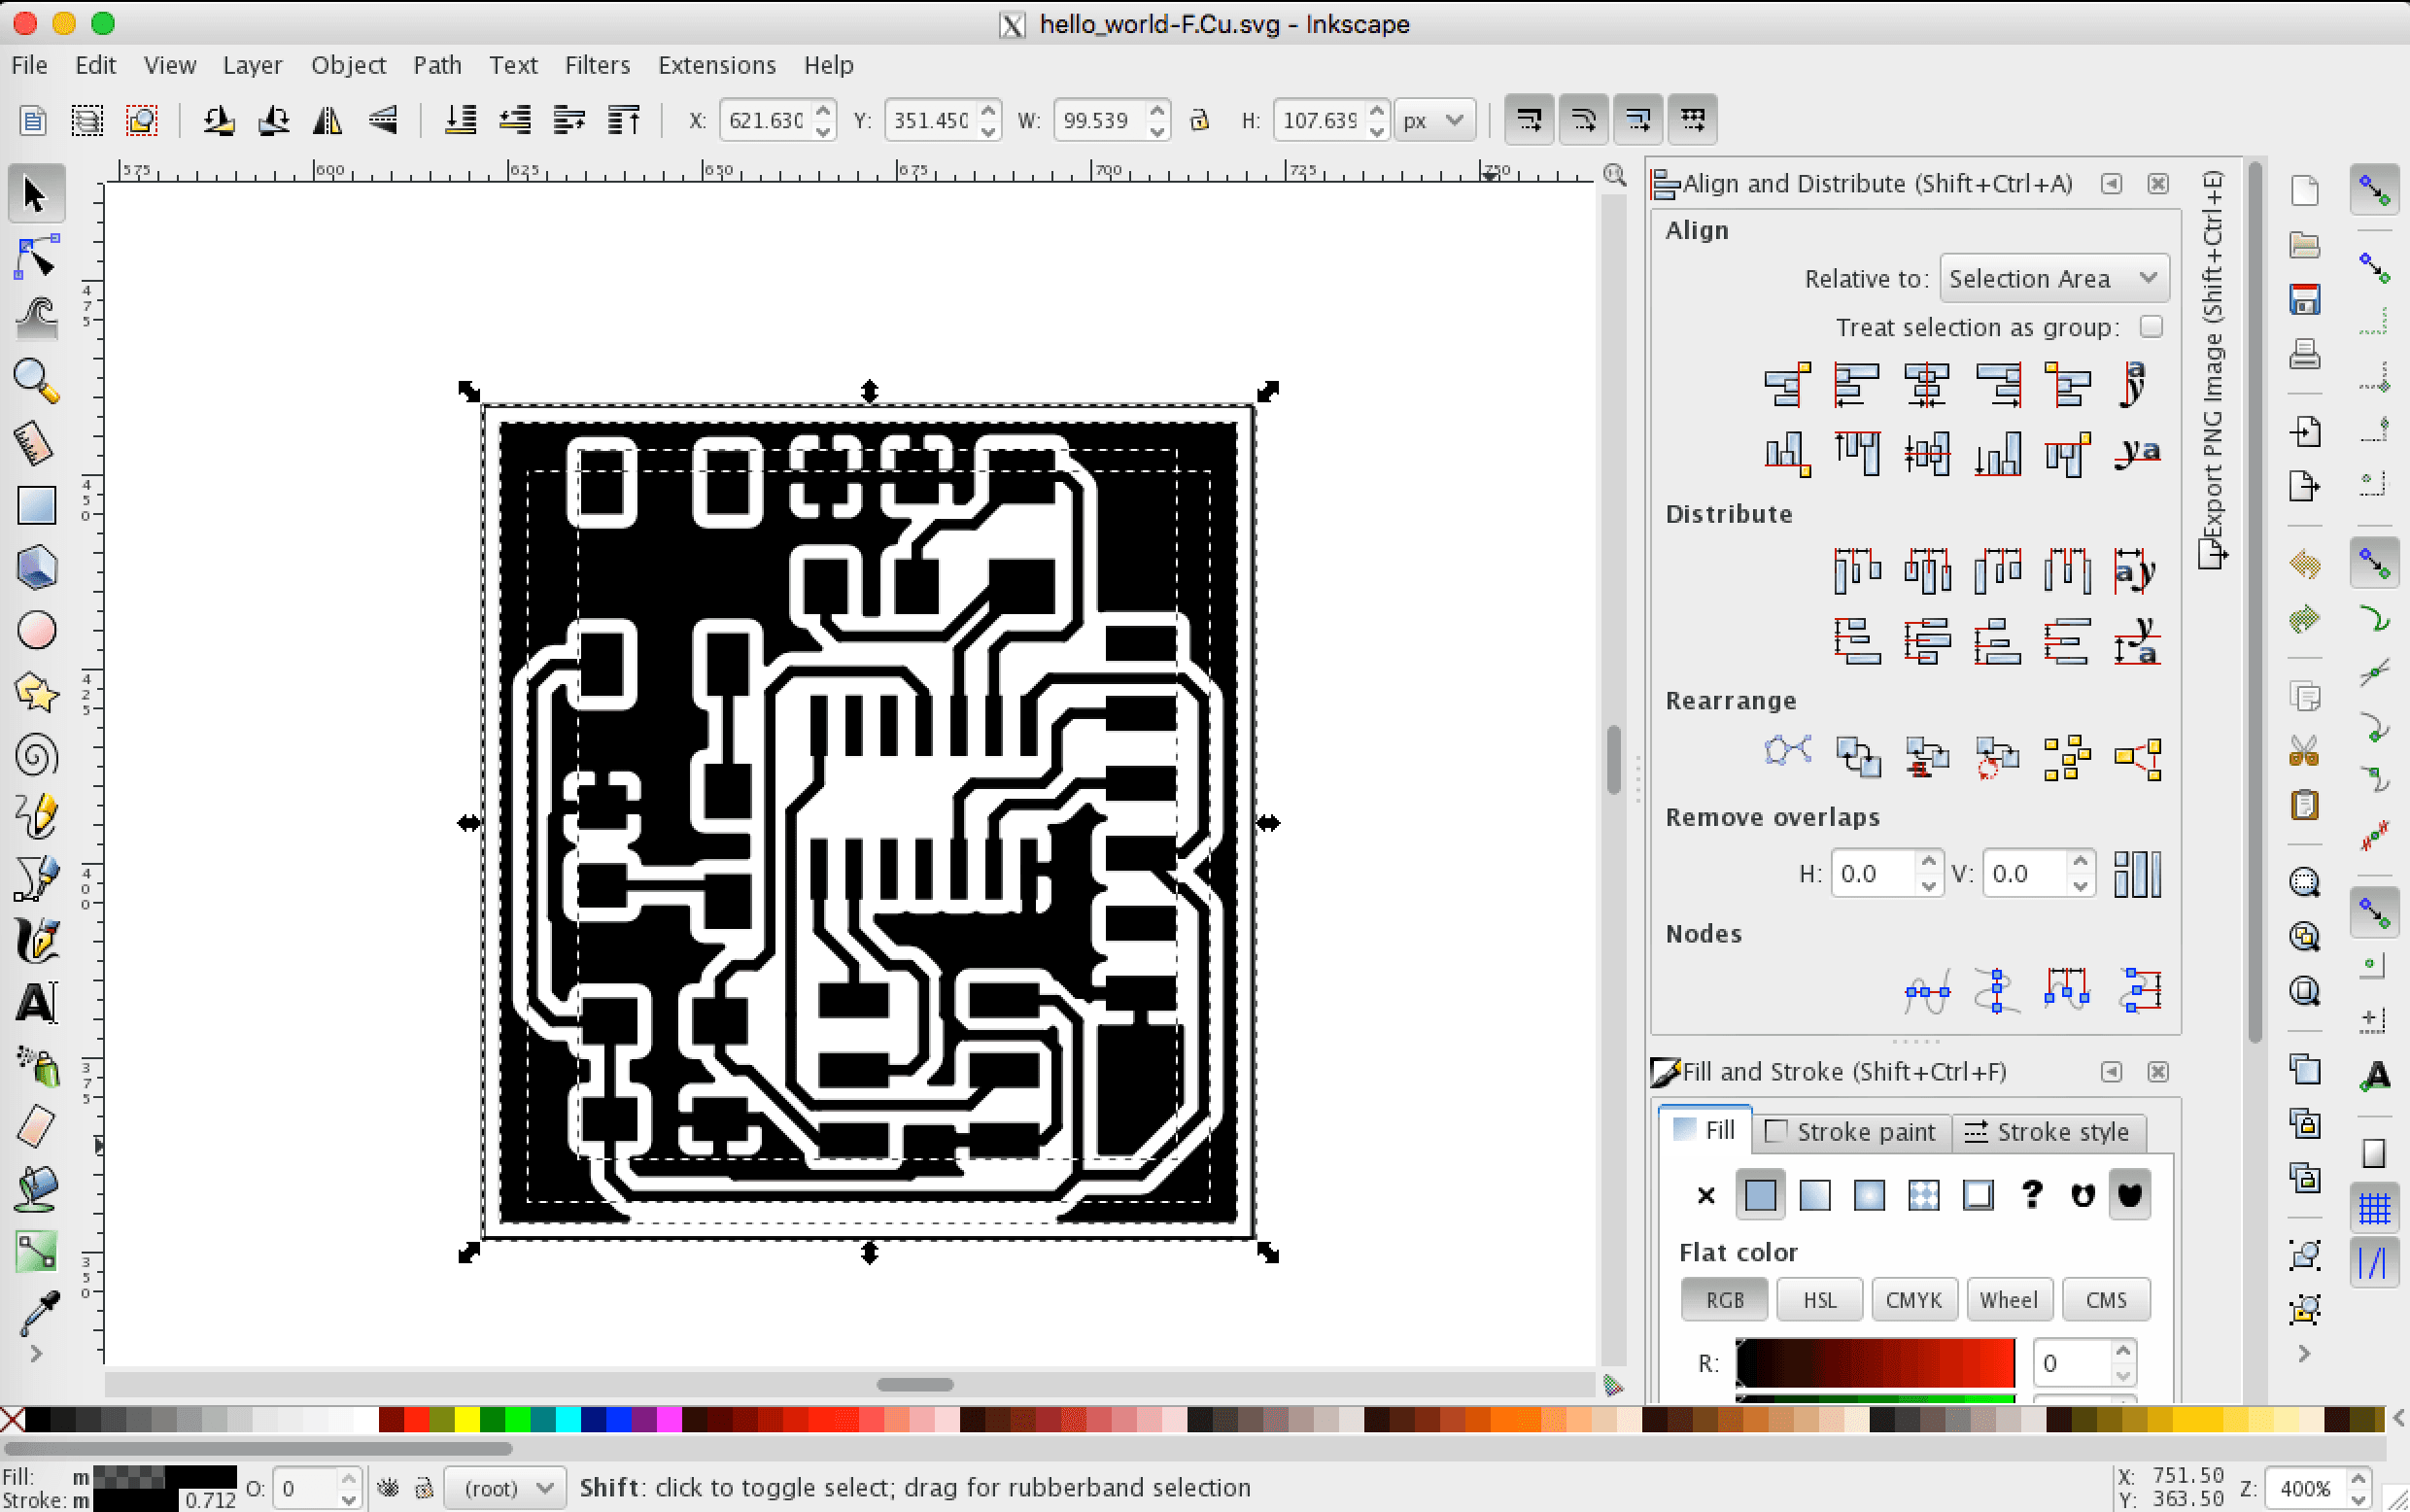The width and height of the screenshot is (2410, 1512).
Task: Increase Remove overlaps H stepper
Action: click(x=1929, y=862)
